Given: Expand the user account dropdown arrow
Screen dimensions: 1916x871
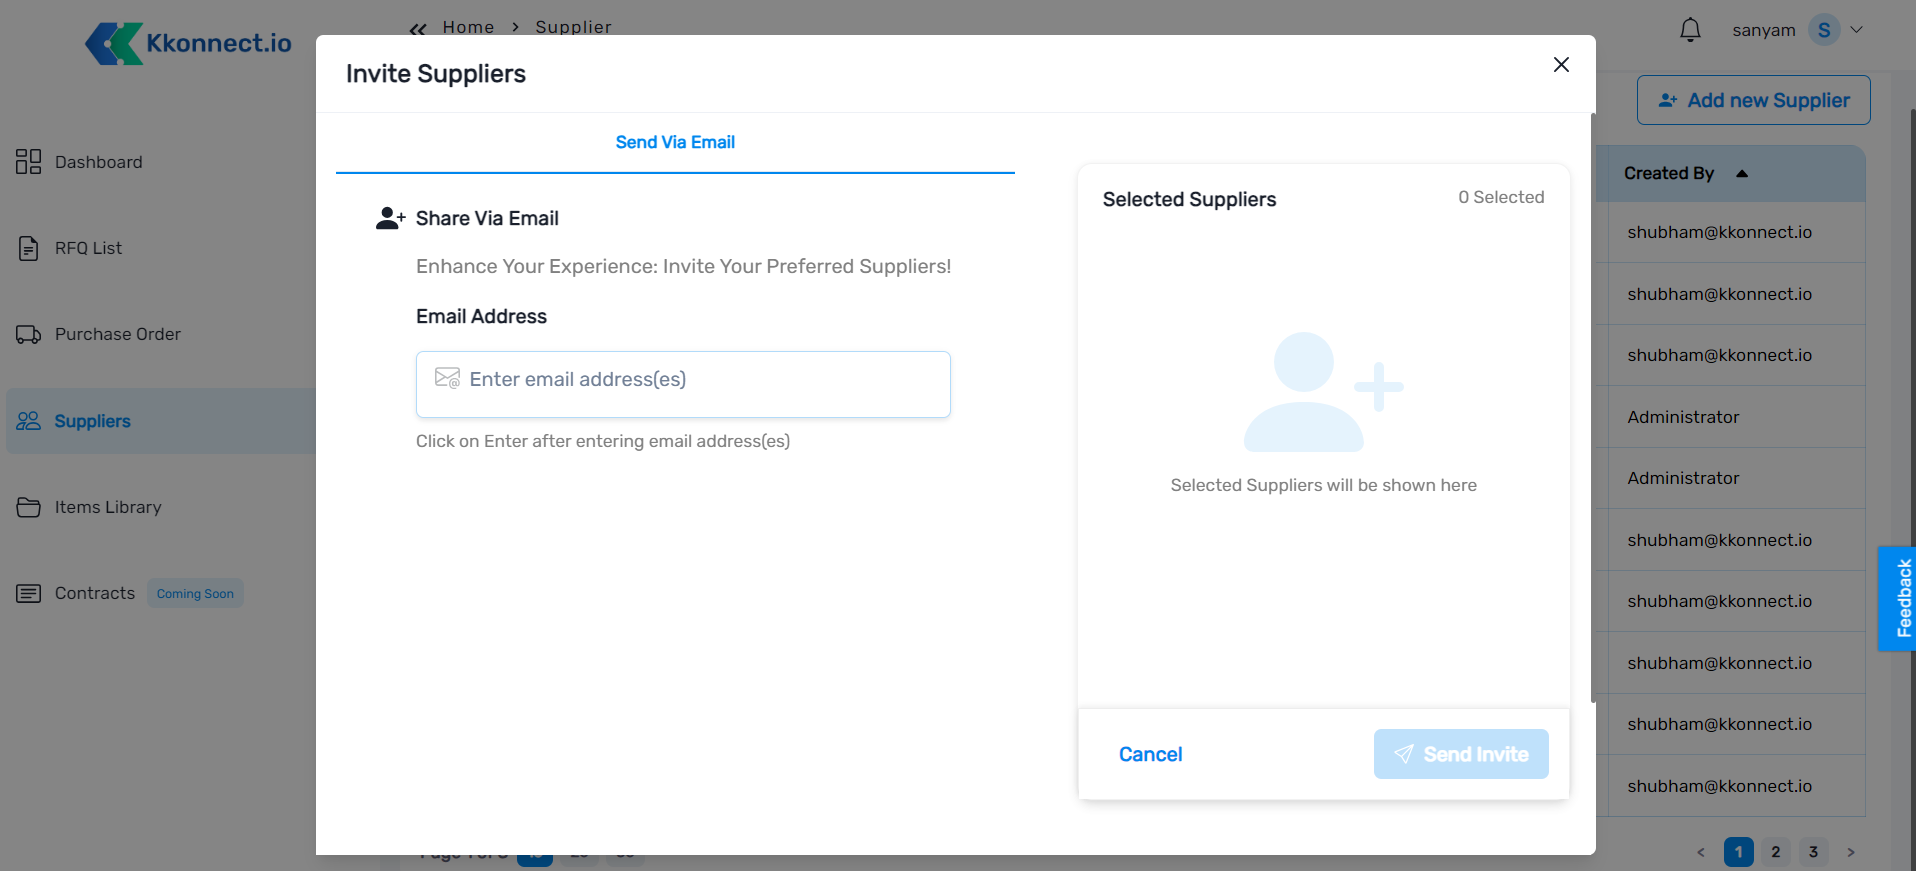Looking at the screenshot, I should click(1857, 30).
